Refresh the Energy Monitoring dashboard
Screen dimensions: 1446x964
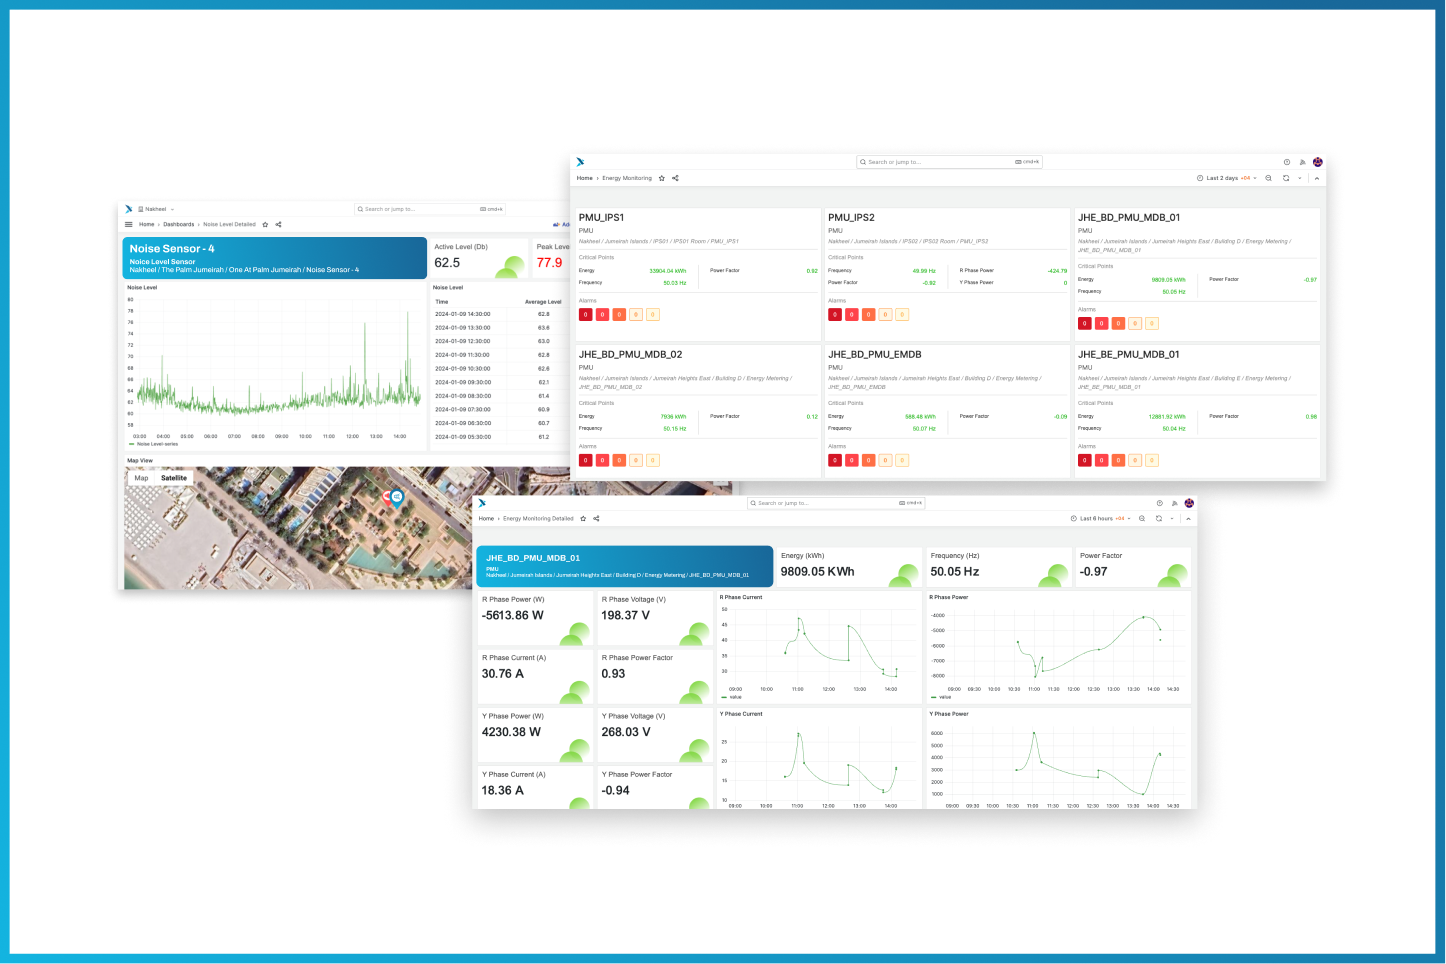point(1285,178)
